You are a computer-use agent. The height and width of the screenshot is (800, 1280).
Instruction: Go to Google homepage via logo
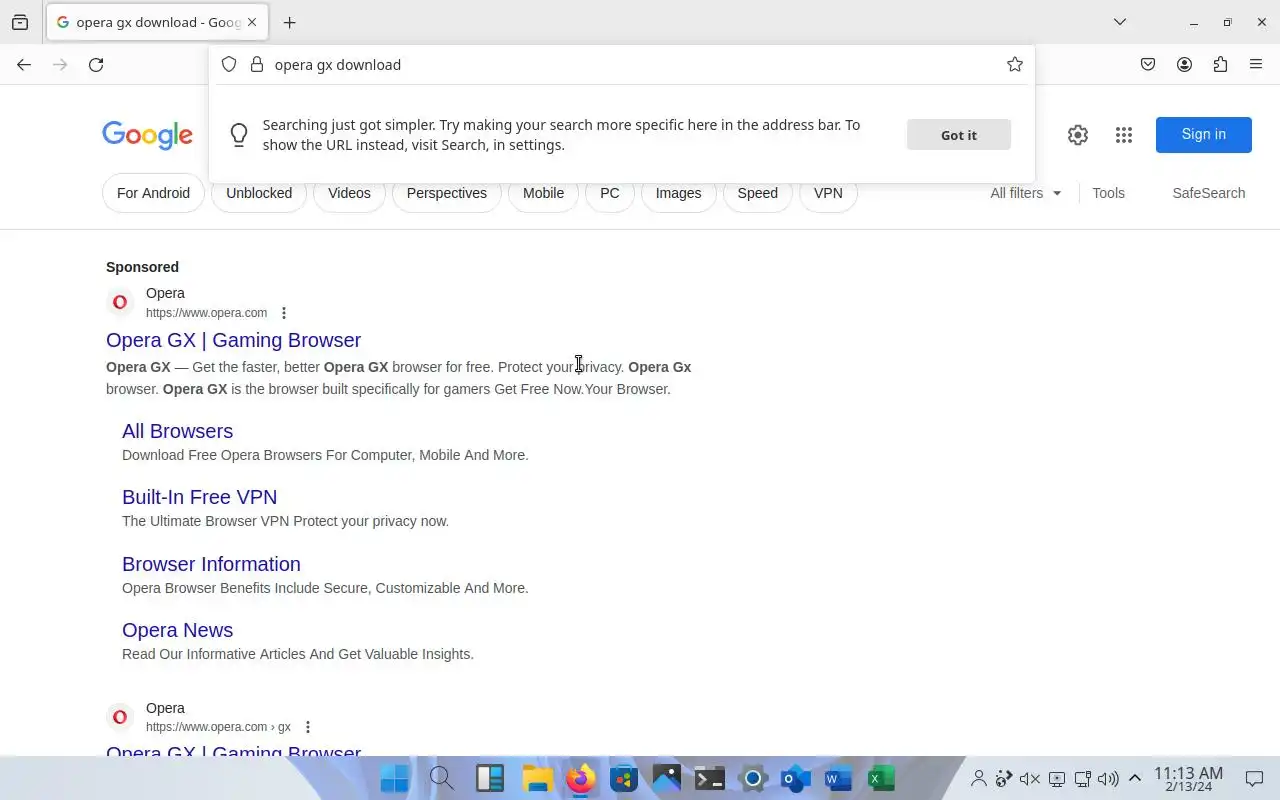(x=147, y=135)
